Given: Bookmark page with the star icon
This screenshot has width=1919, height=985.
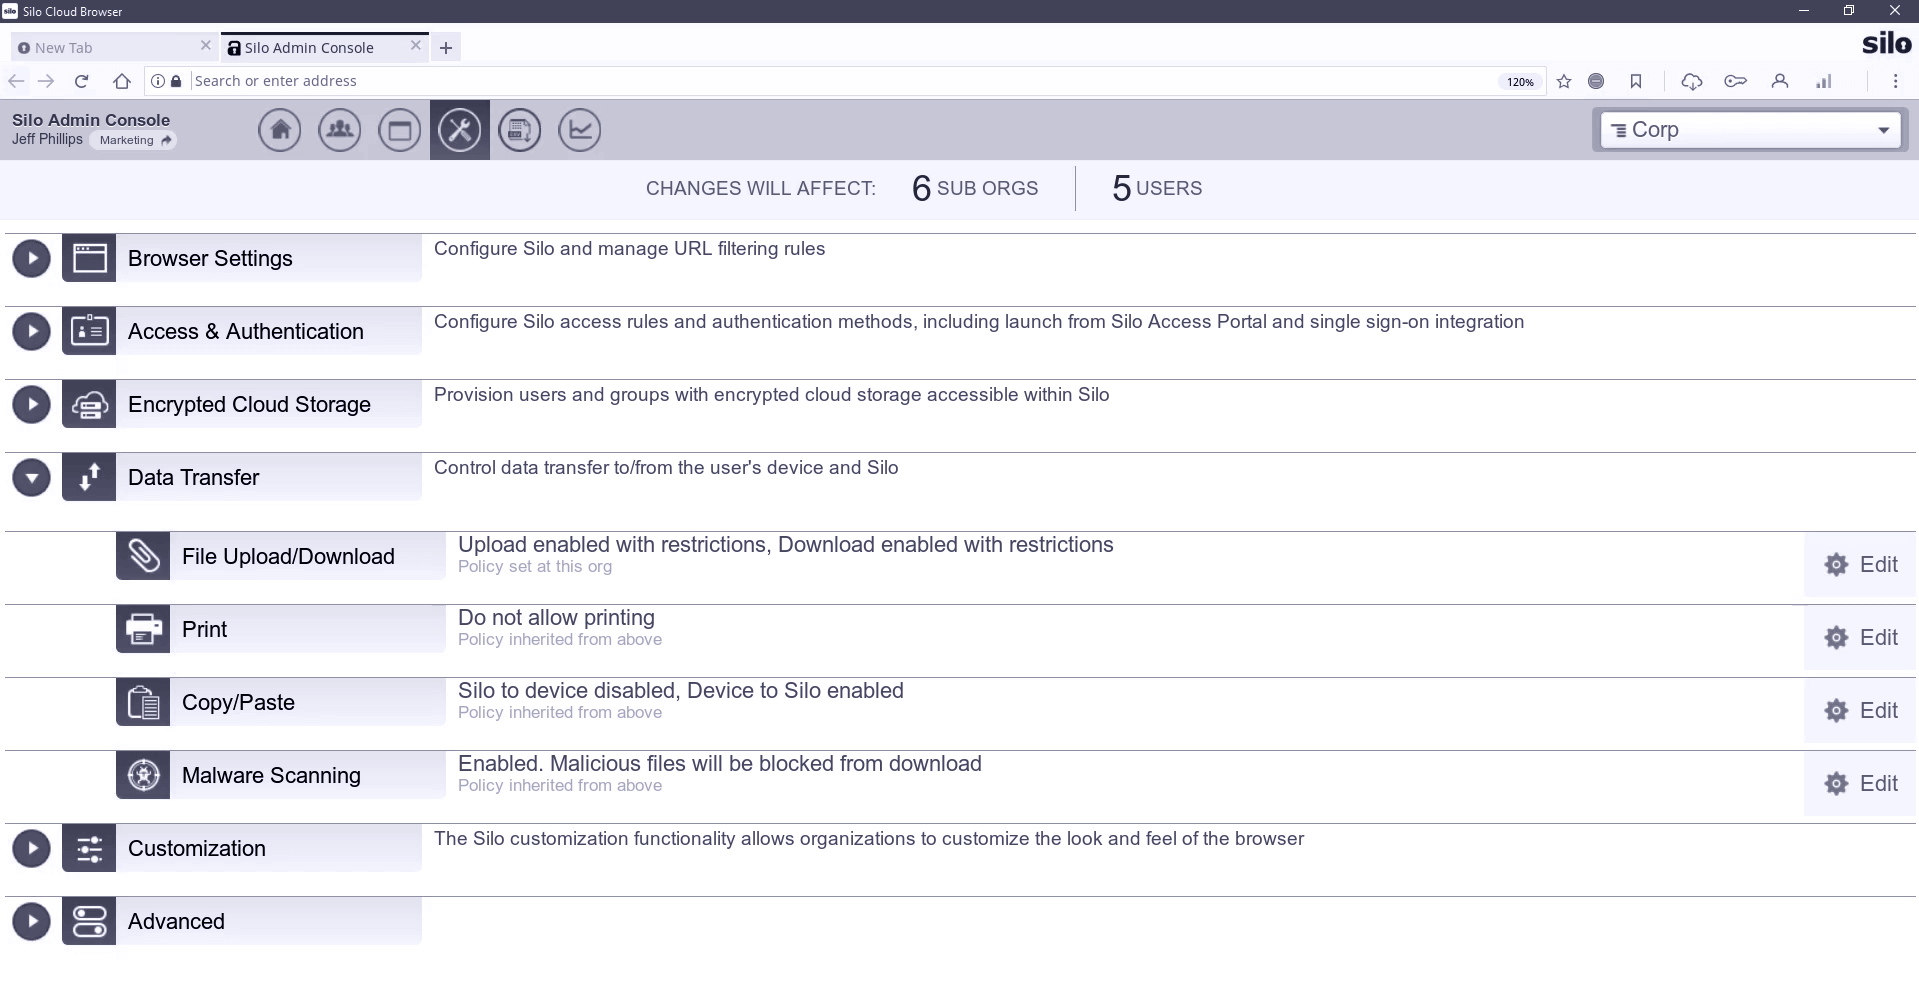Looking at the screenshot, I should coord(1564,81).
